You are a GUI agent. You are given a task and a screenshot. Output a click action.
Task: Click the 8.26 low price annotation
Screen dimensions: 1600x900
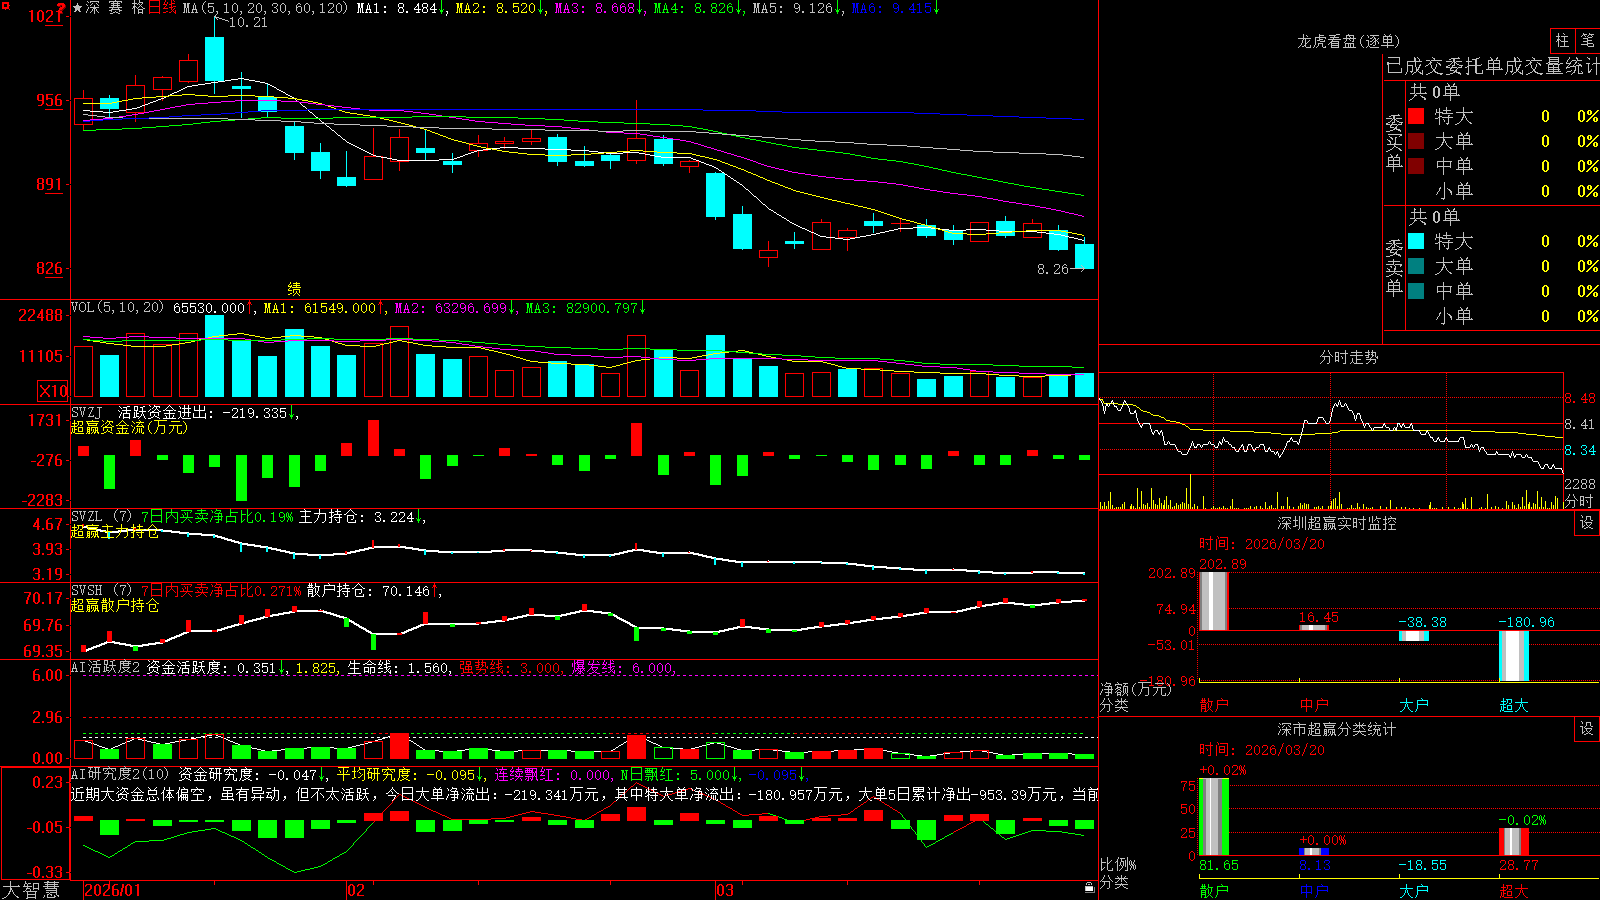[x=1053, y=269]
